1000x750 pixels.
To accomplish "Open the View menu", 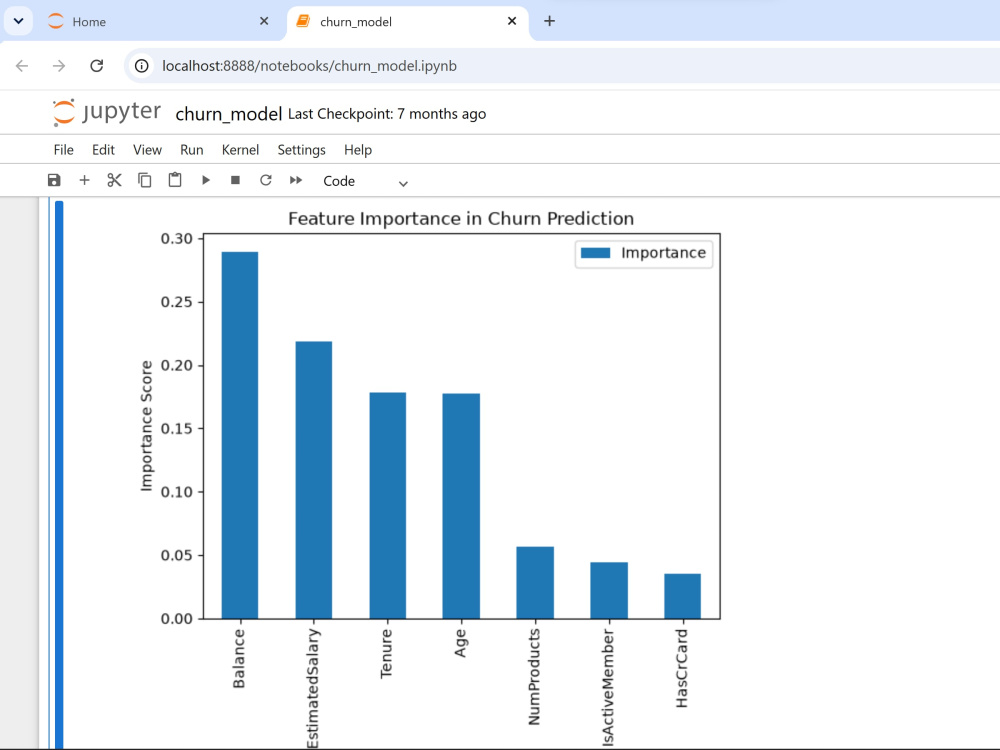I will pos(147,150).
